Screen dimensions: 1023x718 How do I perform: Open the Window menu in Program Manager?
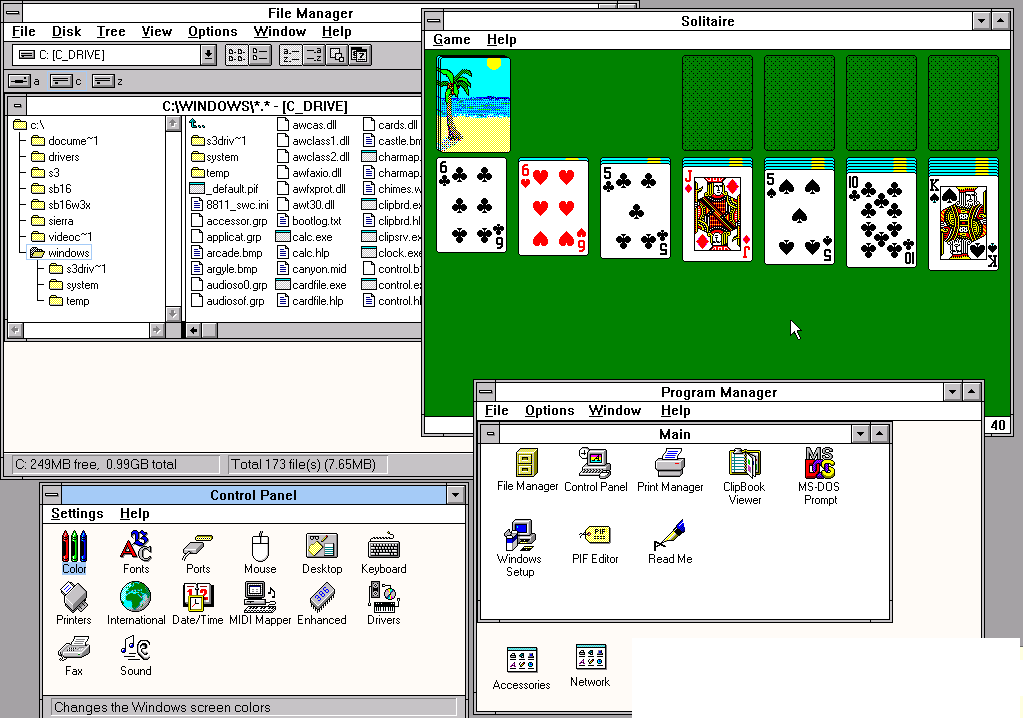(x=615, y=410)
